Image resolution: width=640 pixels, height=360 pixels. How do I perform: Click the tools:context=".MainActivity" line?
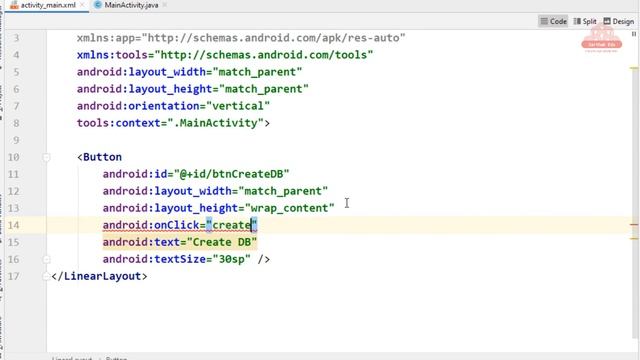tap(173, 123)
